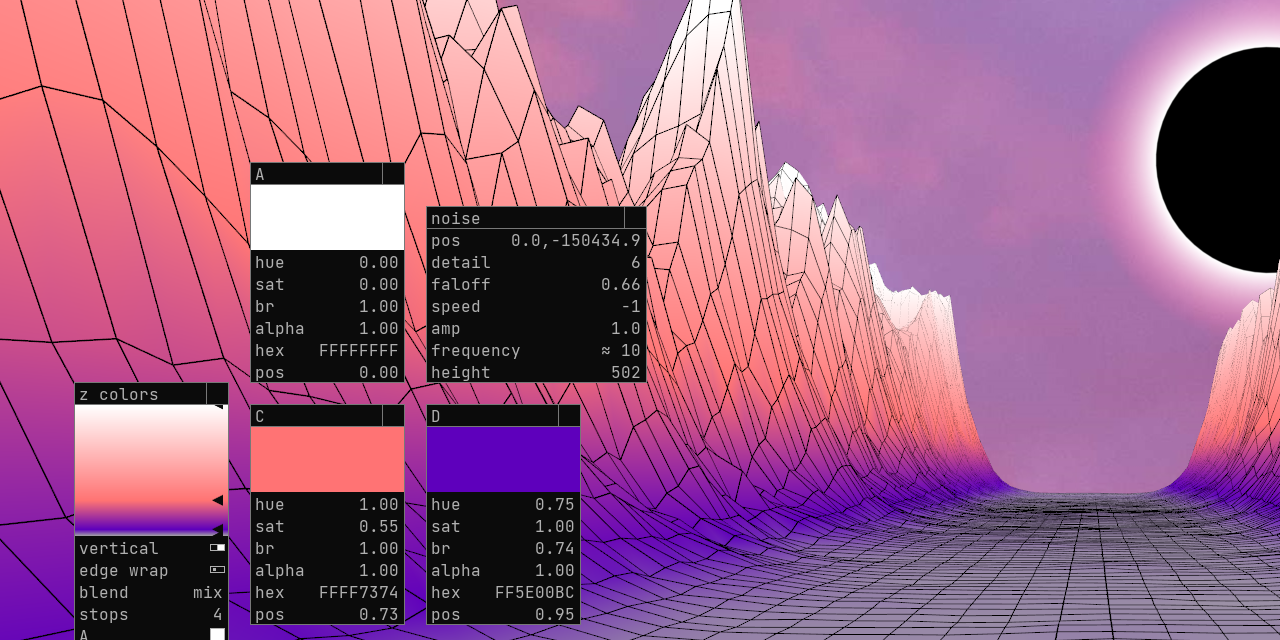The width and height of the screenshot is (1280, 640).
Task: Select the middle gradient stop arrow in z colors
Action: [218, 500]
